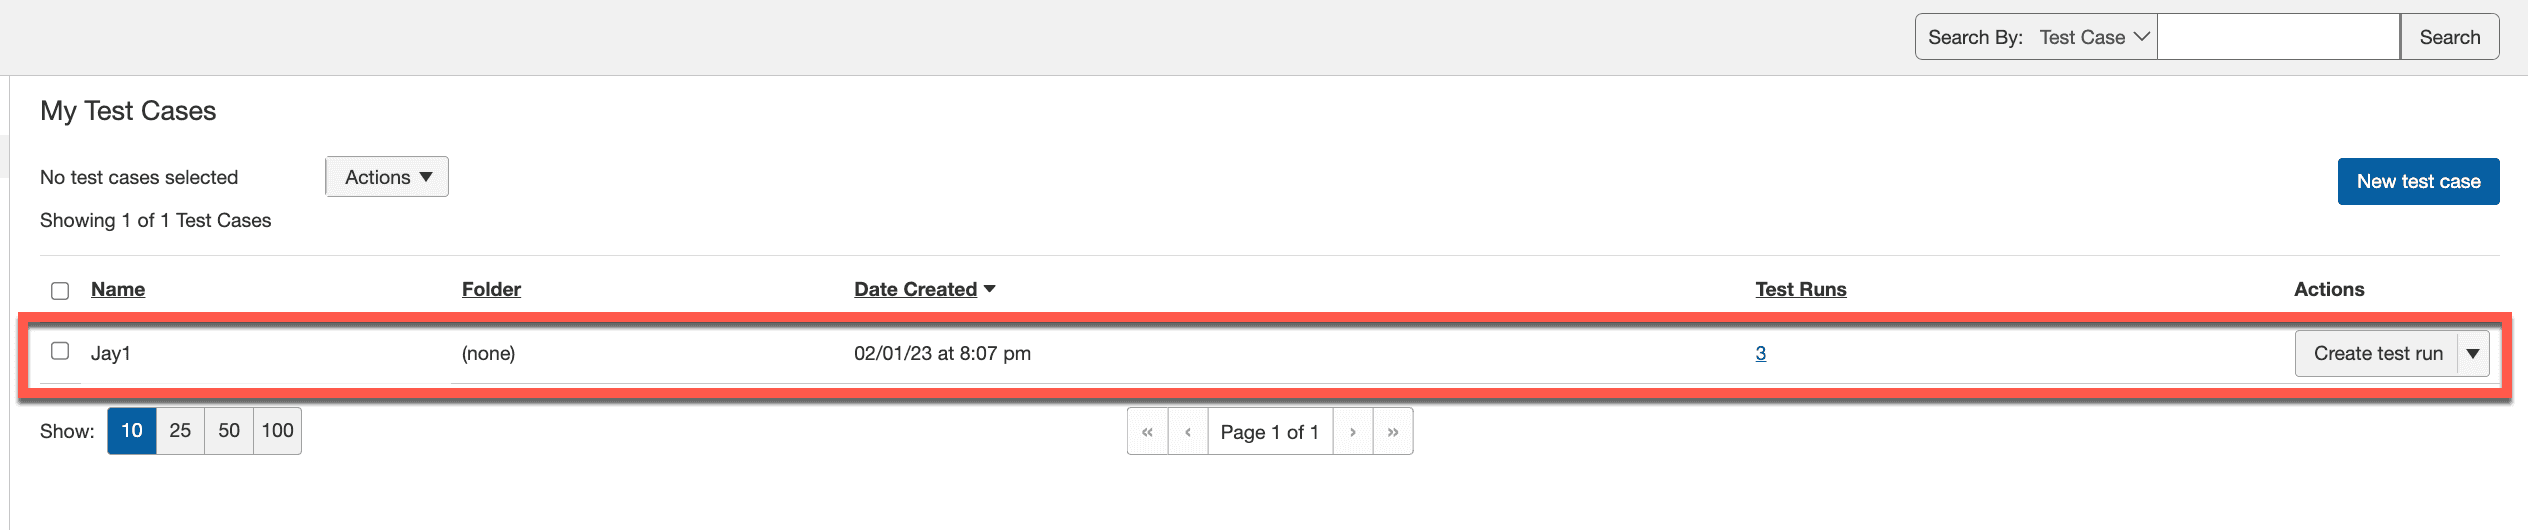2528x530 pixels.
Task: Check the Jay1 test case checkbox
Action: point(60,351)
